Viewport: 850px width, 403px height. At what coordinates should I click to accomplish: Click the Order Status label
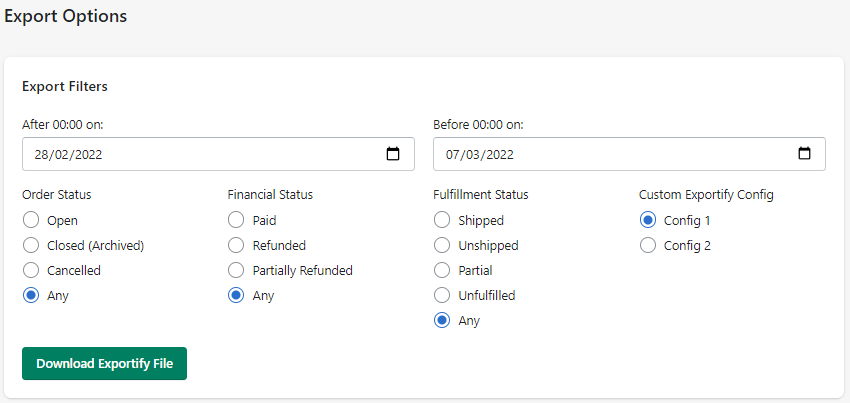[57, 195]
